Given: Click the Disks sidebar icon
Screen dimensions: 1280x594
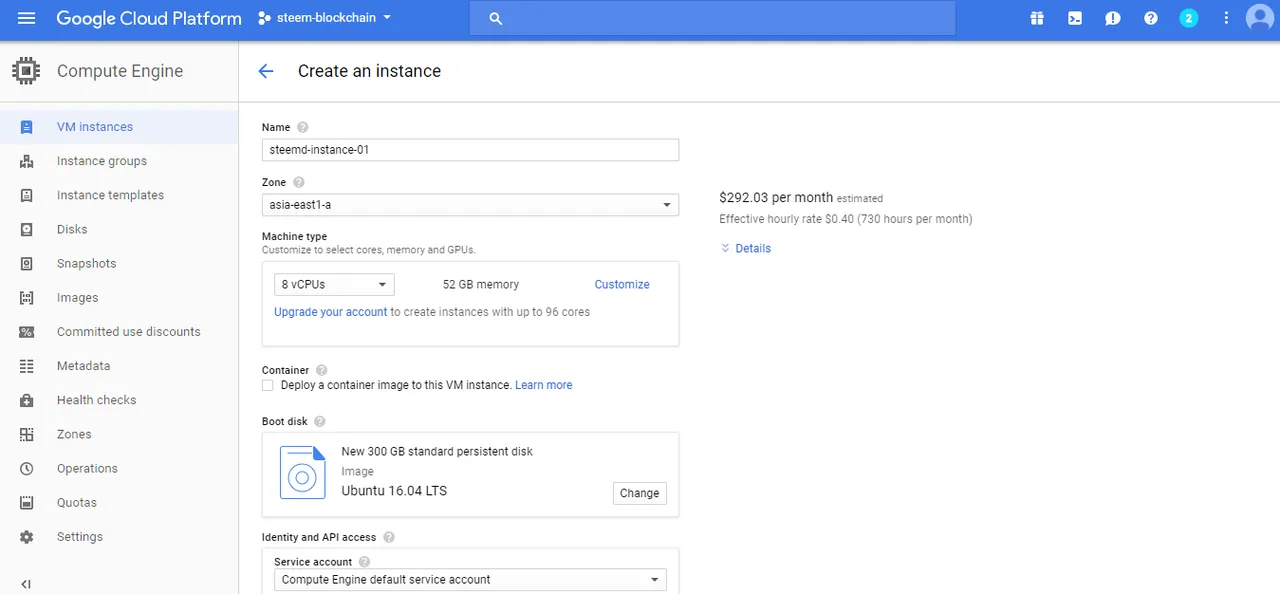Looking at the screenshot, I should (x=27, y=229).
